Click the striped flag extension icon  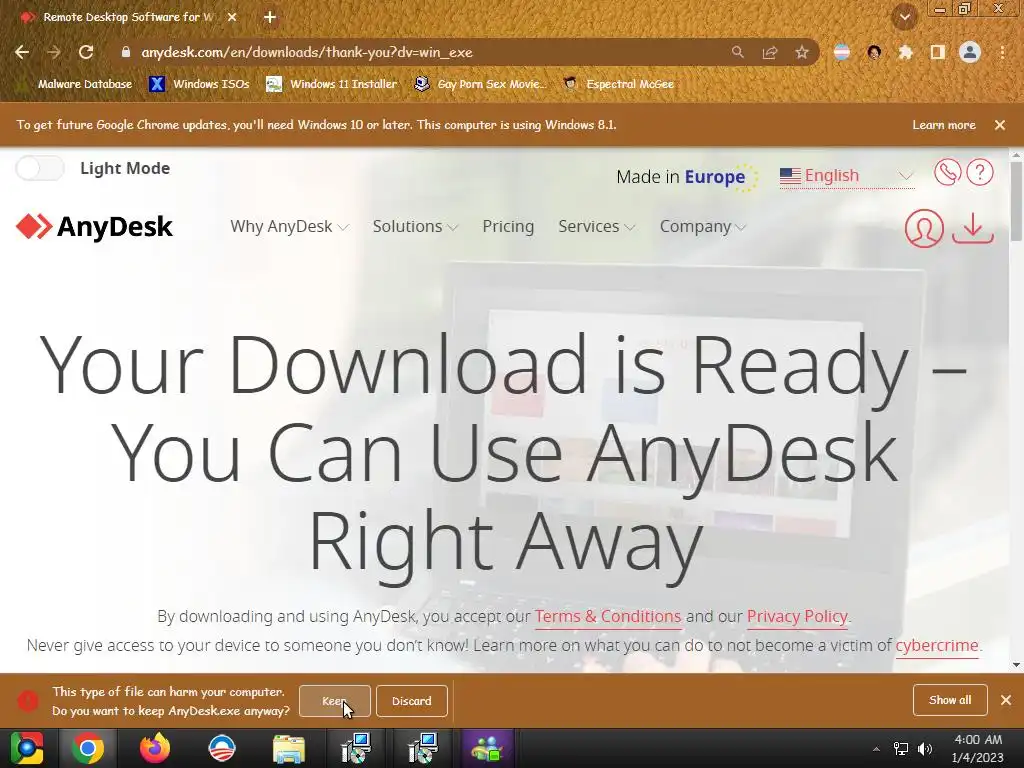[x=842, y=52]
